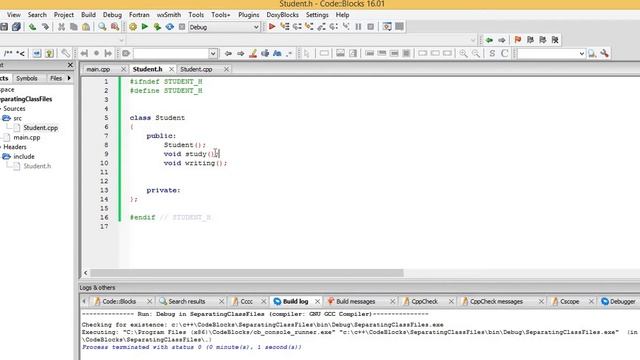Click the Build and run icon
The image size is (640, 360).
pyautogui.click(x=157, y=27)
